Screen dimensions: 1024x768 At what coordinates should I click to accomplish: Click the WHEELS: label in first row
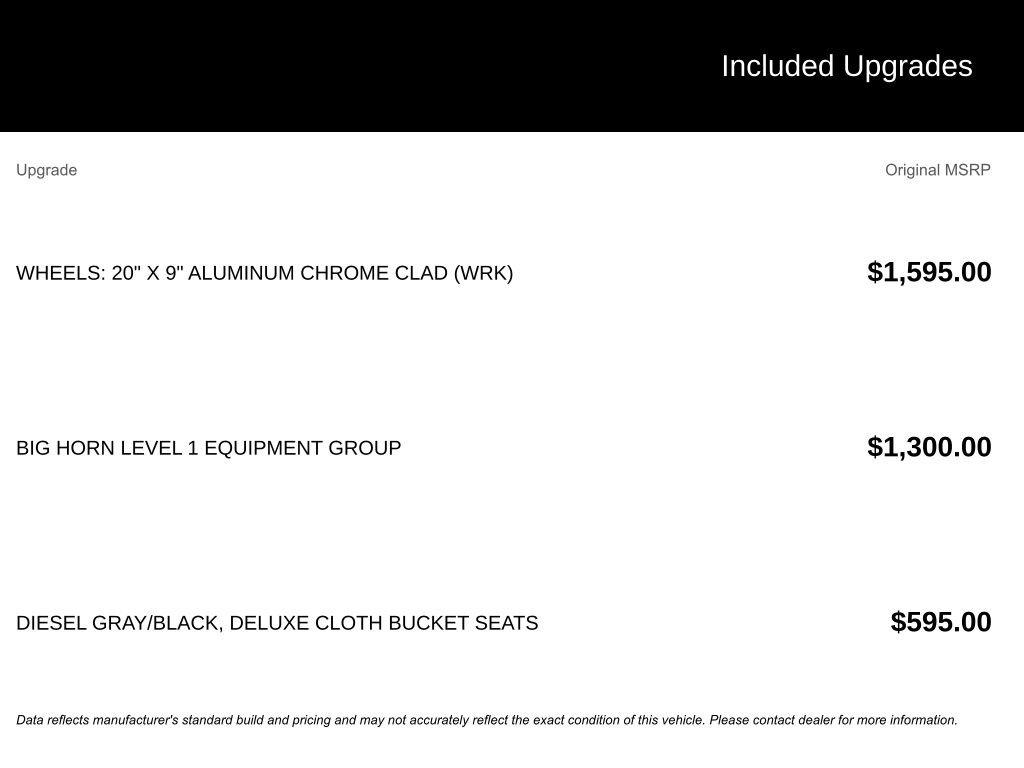(x=60, y=273)
